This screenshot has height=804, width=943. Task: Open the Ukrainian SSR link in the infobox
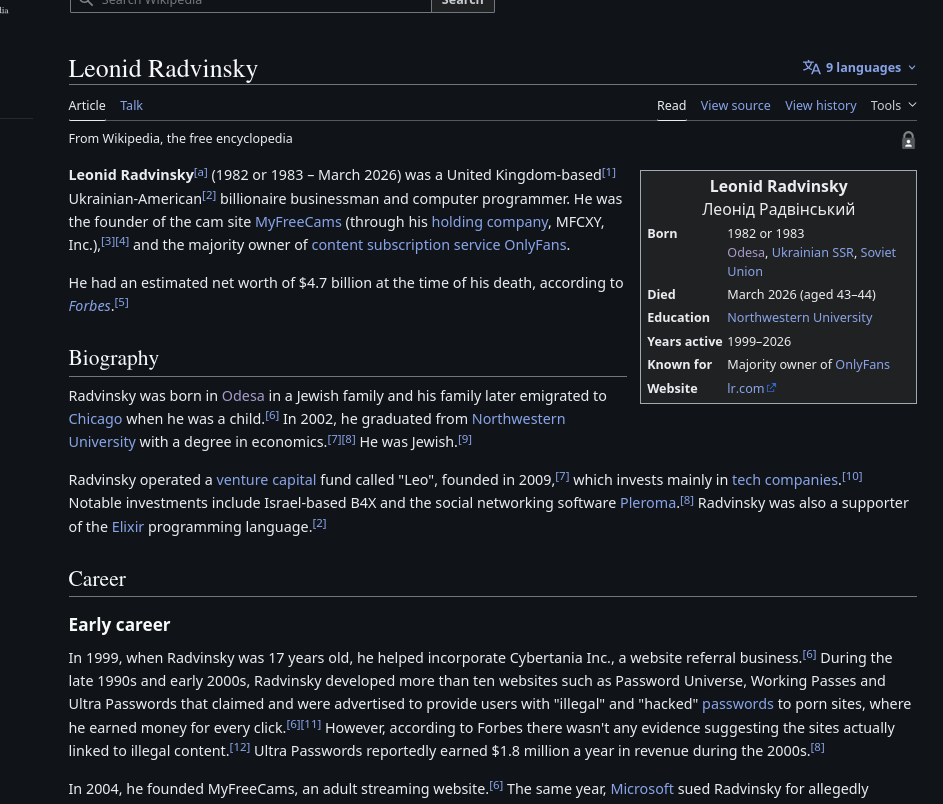[x=812, y=253]
